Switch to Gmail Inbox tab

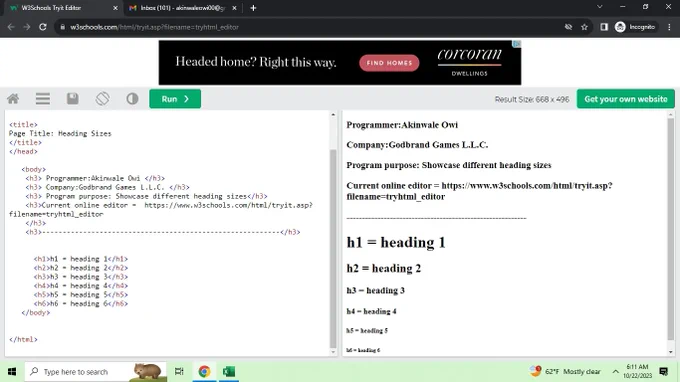click(182, 8)
